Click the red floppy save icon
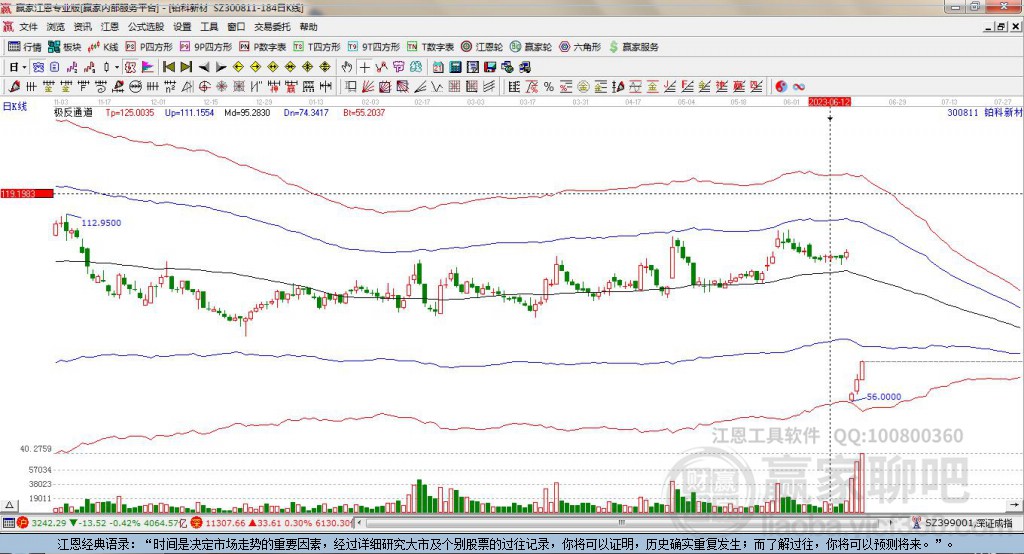The width and height of the screenshot is (1024, 554). [x=490, y=67]
